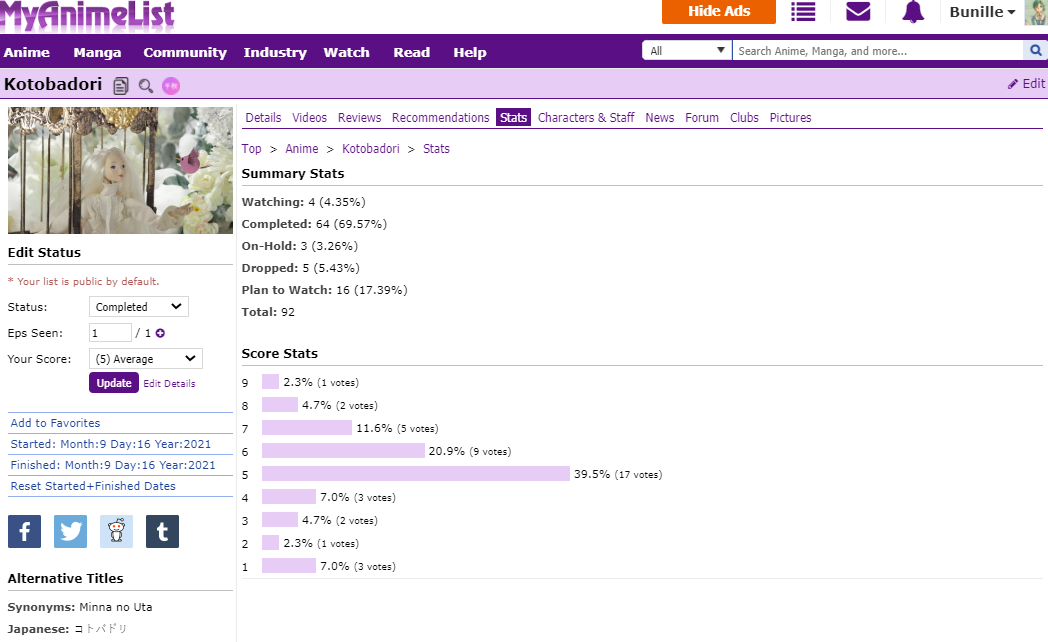Click Add to Favorites

point(55,423)
